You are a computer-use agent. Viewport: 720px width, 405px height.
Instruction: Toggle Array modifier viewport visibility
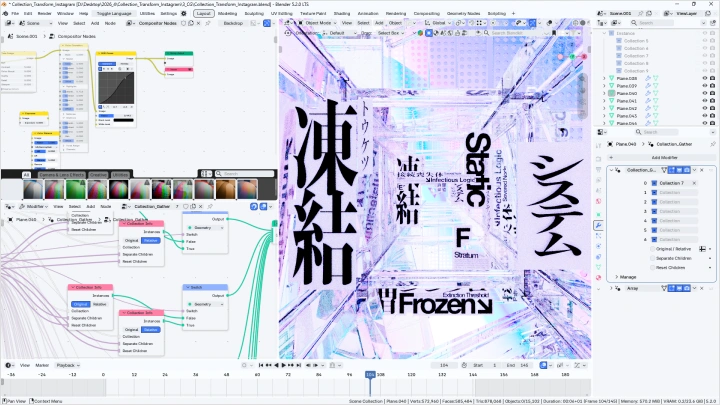[x=680, y=288]
